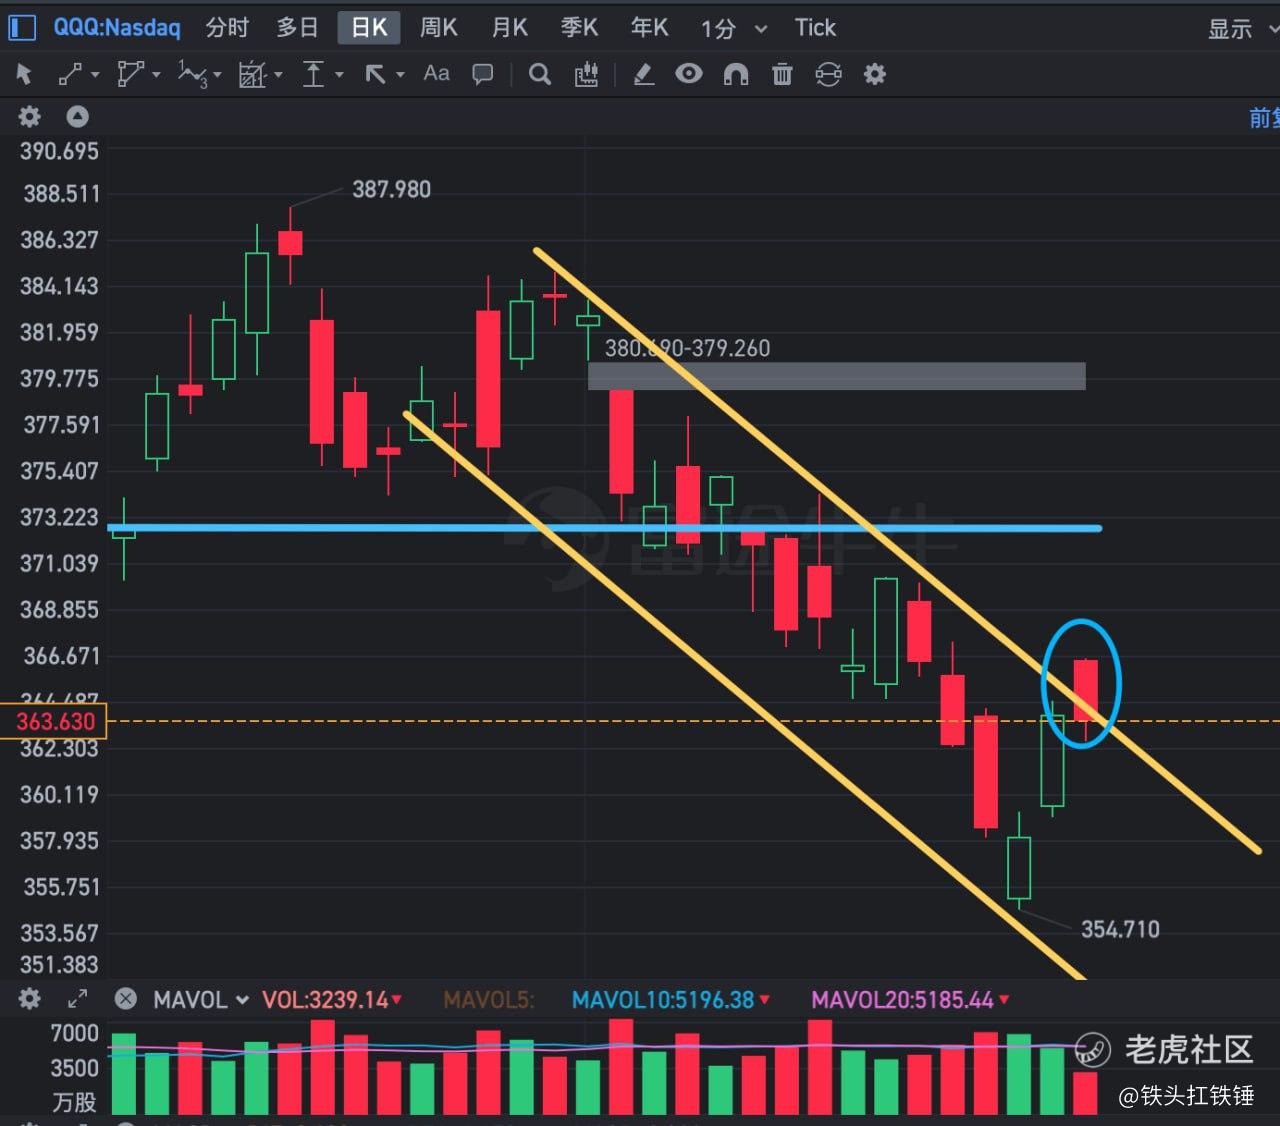Image resolution: width=1280 pixels, height=1126 pixels.
Task: Select the polygon shape drawing tool
Action: pyautogui.click(x=131, y=74)
